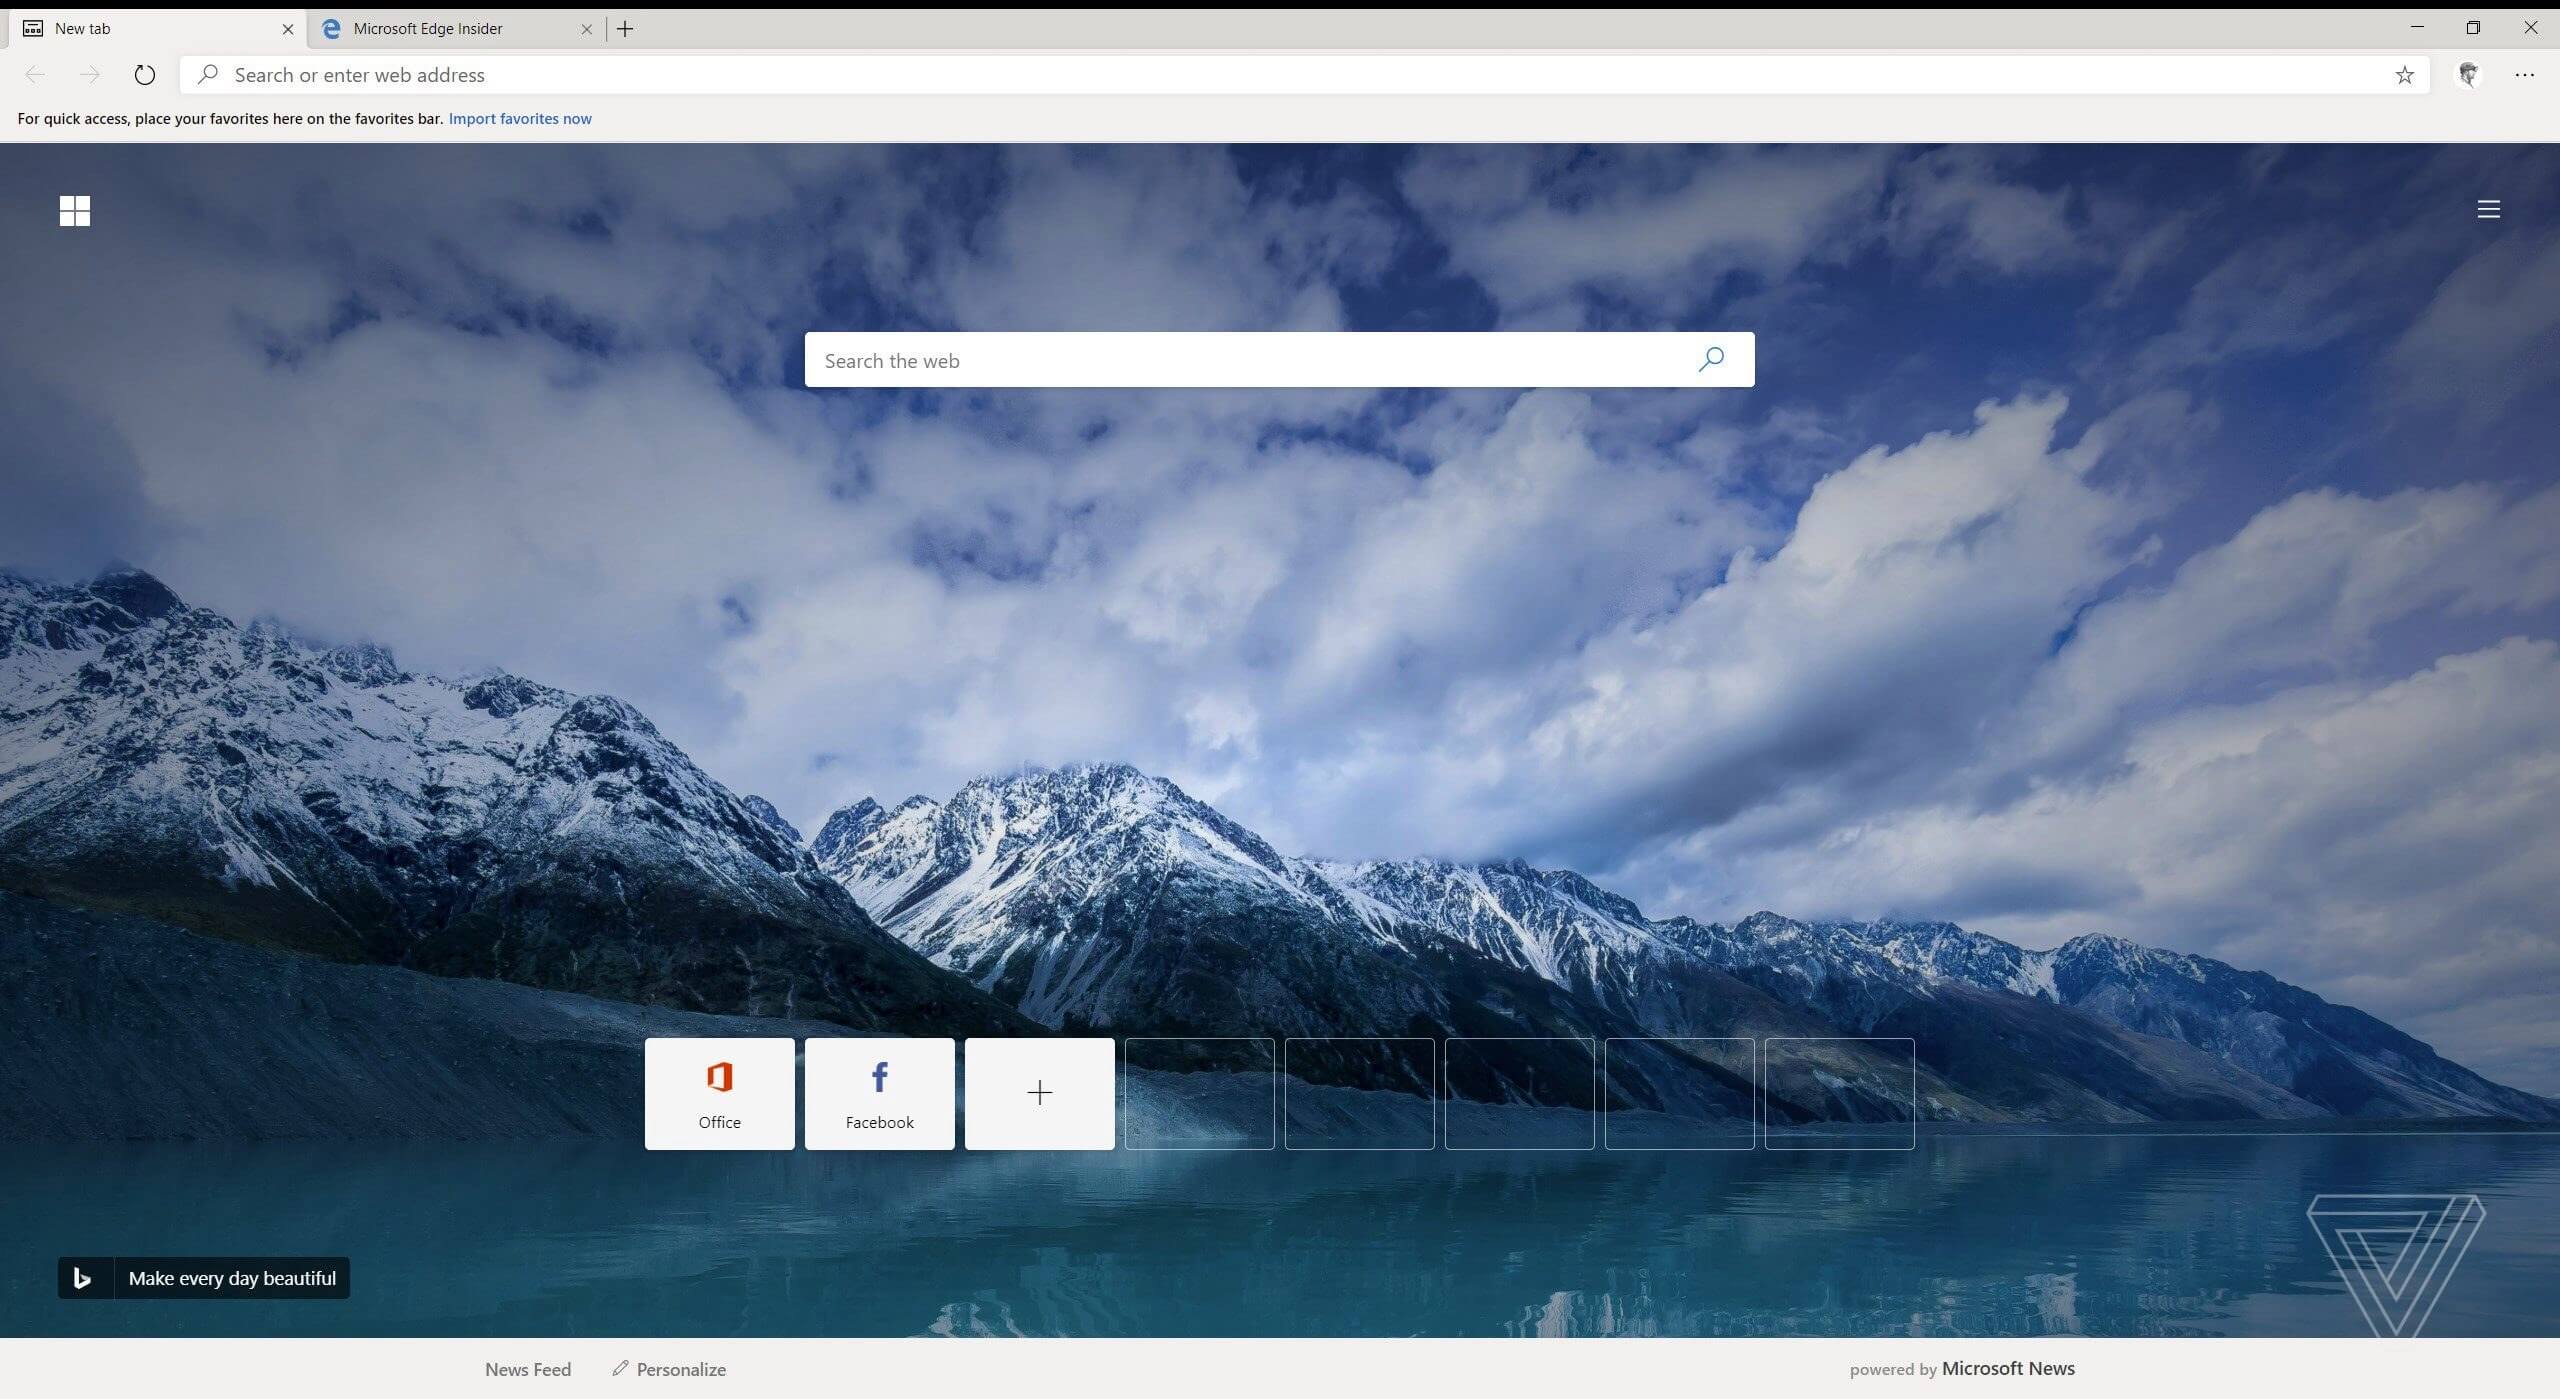Click the hamburger menu icon top right
The image size is (2560, 1399).
[2488, 208]
